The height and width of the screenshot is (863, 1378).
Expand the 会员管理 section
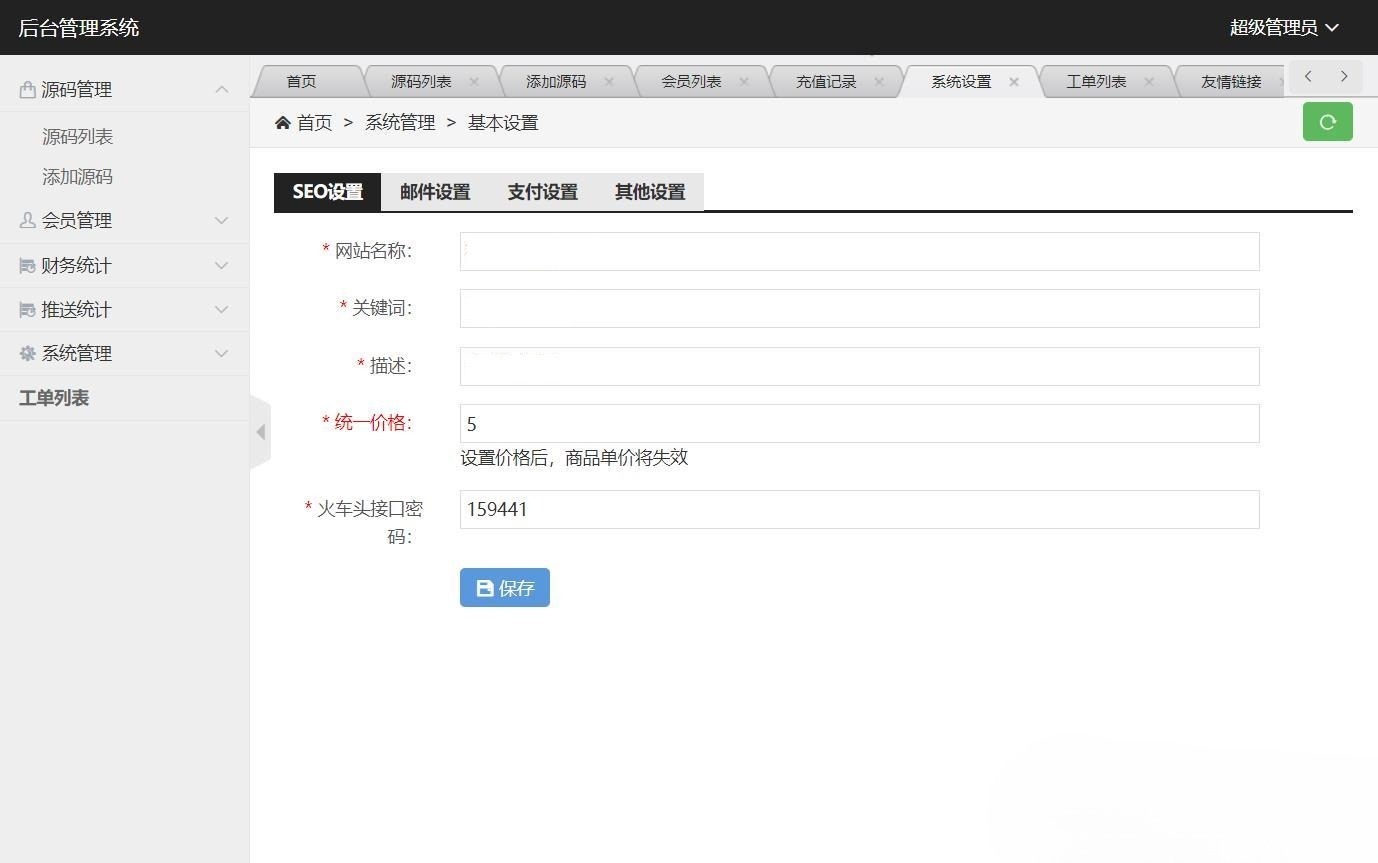tap(221, 220)
